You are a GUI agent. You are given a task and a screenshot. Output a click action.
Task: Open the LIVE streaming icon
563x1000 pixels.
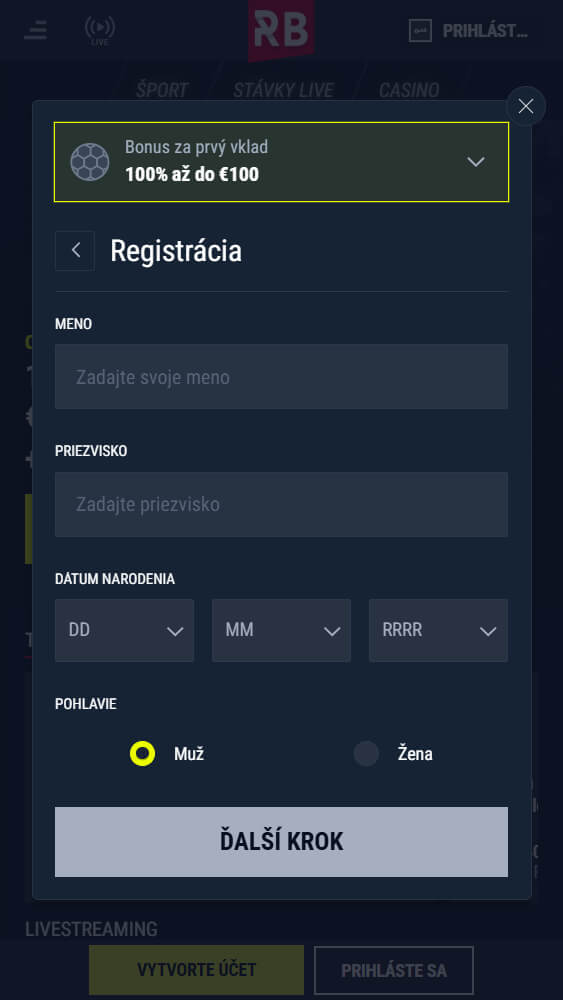pyautogui.click(x=100, y=31)
